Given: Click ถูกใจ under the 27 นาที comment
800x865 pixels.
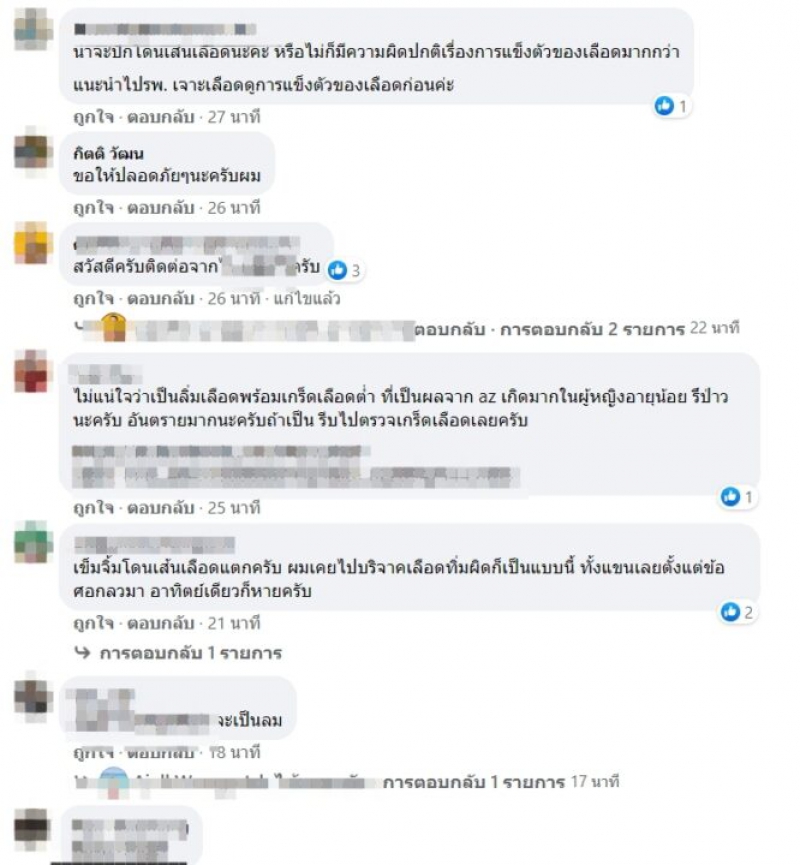Looking at the screenshot, I should [x=93, y=117].
